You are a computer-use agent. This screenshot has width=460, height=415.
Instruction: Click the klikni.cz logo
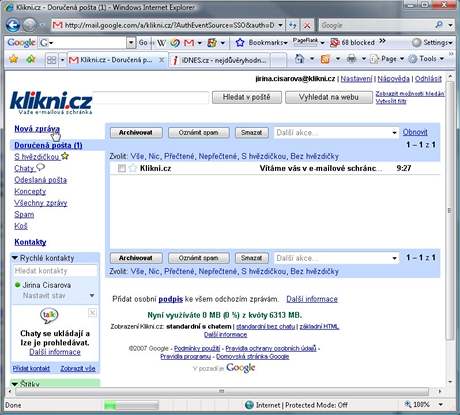pyautogui.click(x=51, y=103)
